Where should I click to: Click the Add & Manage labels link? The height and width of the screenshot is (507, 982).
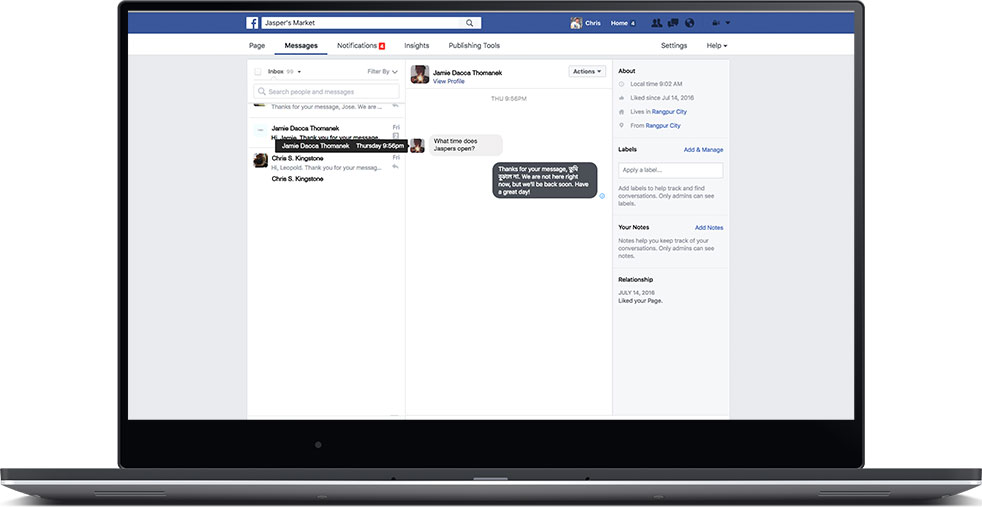[x=703, y=150]
